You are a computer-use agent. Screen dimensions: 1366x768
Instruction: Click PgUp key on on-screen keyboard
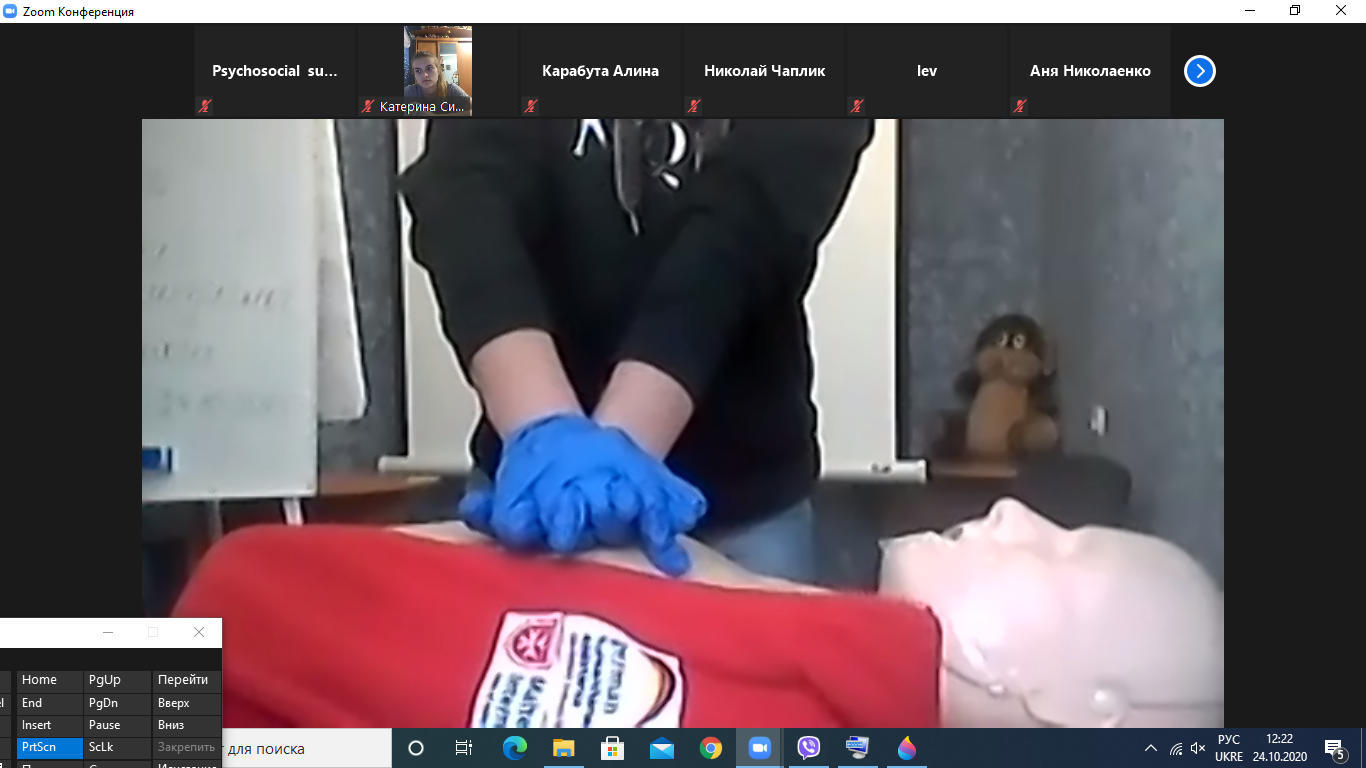click(117, 680)
